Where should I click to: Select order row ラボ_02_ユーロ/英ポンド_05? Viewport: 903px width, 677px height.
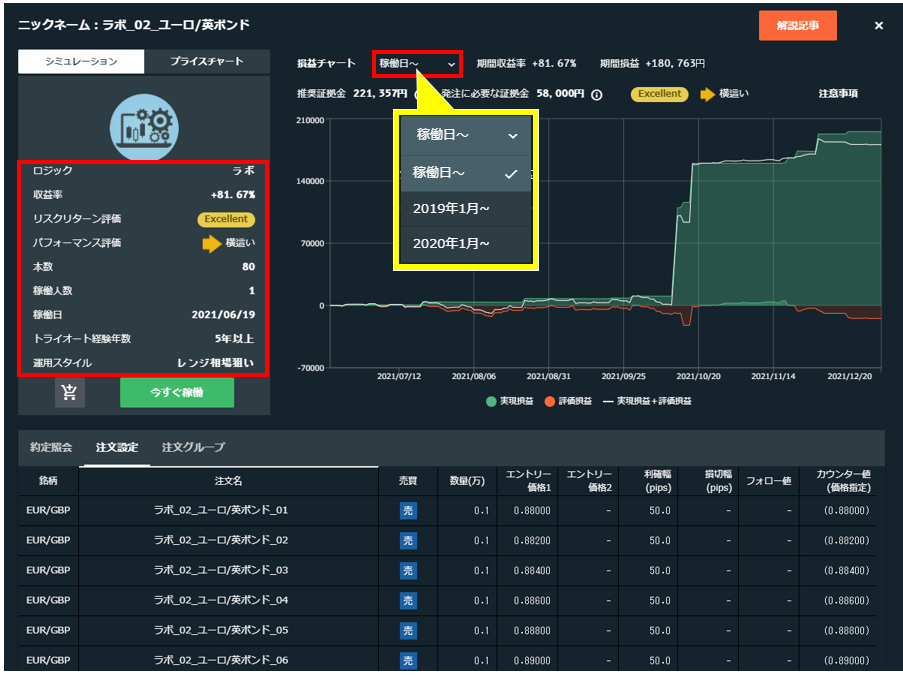click(447, 630)
